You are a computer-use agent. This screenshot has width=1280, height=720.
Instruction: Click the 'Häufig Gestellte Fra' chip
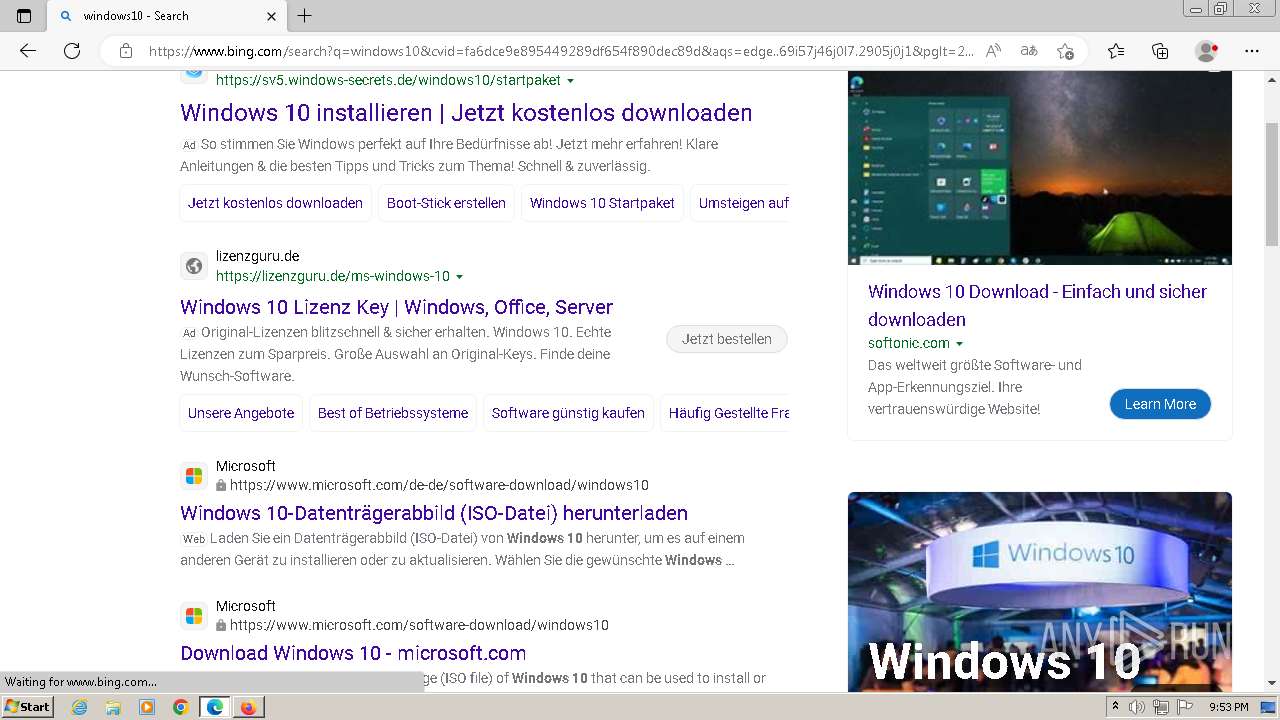(727, 413)
